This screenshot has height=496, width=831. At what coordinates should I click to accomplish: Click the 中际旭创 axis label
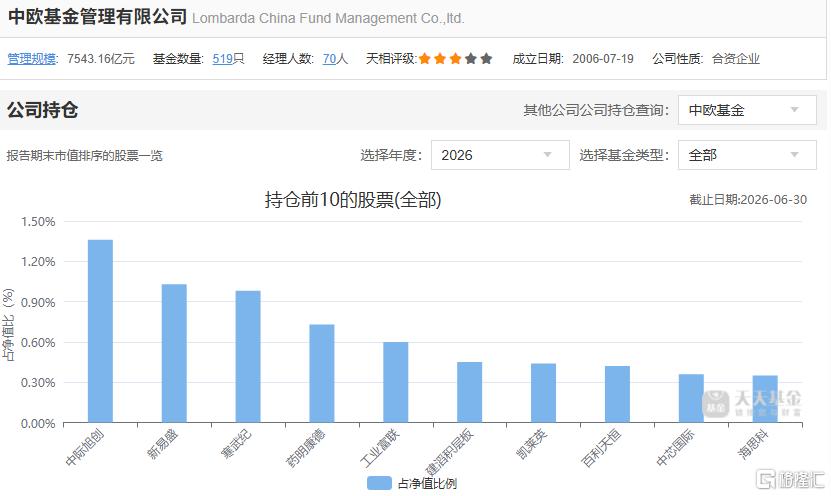coord(85,448)
